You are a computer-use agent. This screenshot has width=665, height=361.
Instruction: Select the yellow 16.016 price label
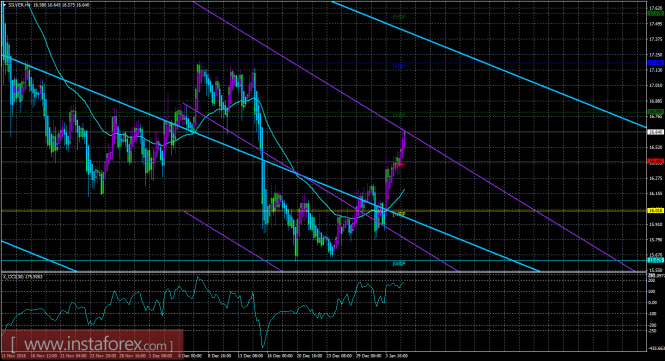coord(656,210)
